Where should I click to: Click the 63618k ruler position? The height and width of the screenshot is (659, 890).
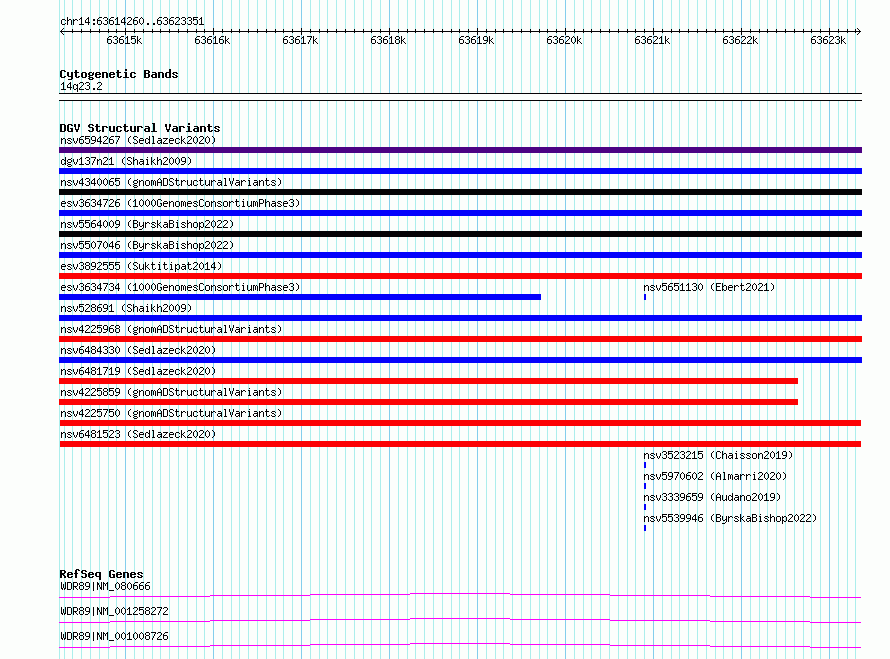coord(388,40)
